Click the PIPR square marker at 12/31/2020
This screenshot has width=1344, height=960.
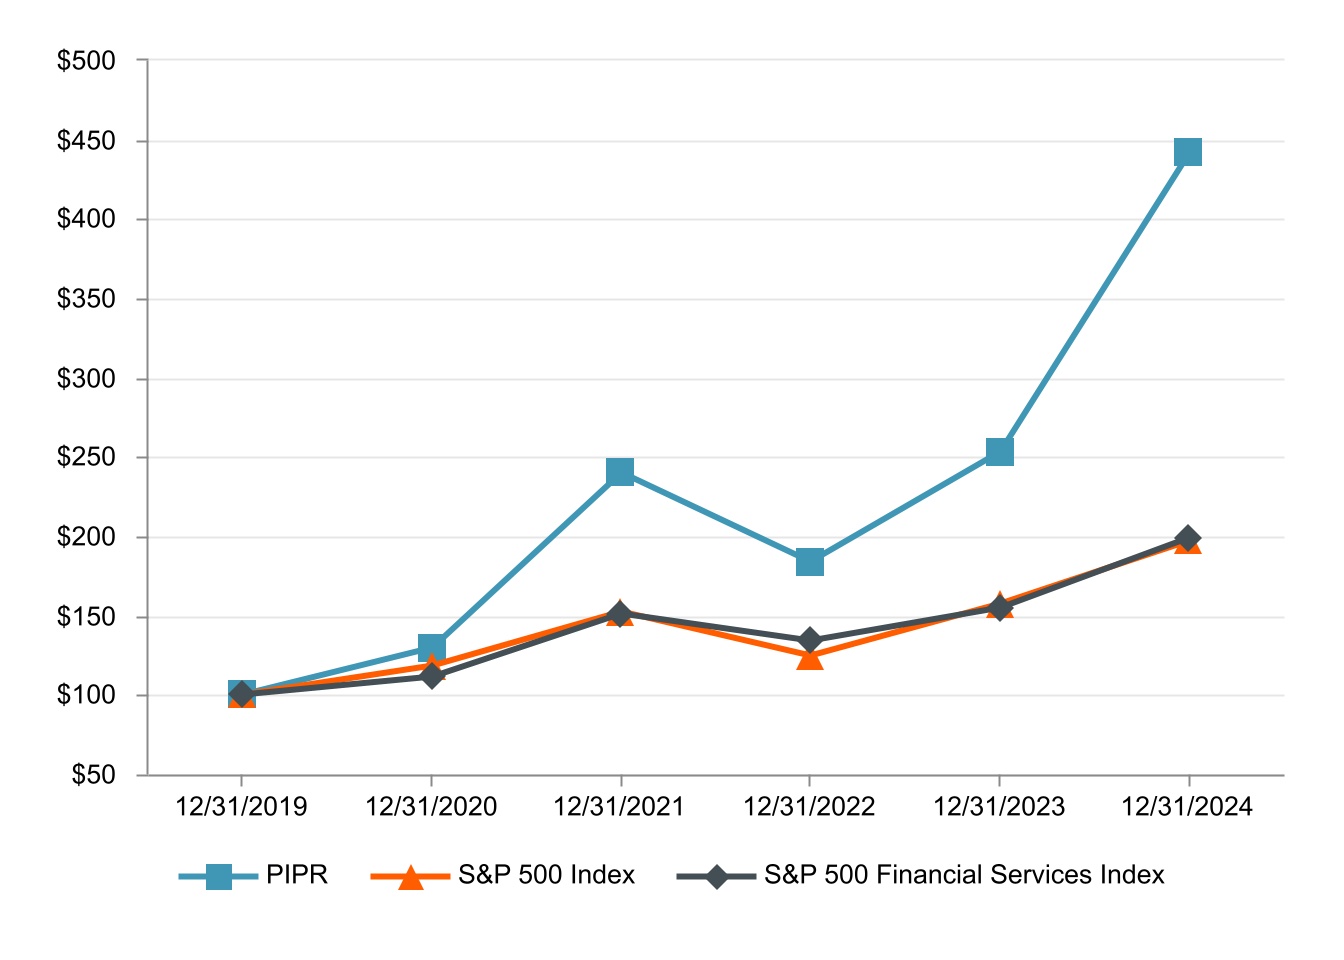[x=431, y=647]
